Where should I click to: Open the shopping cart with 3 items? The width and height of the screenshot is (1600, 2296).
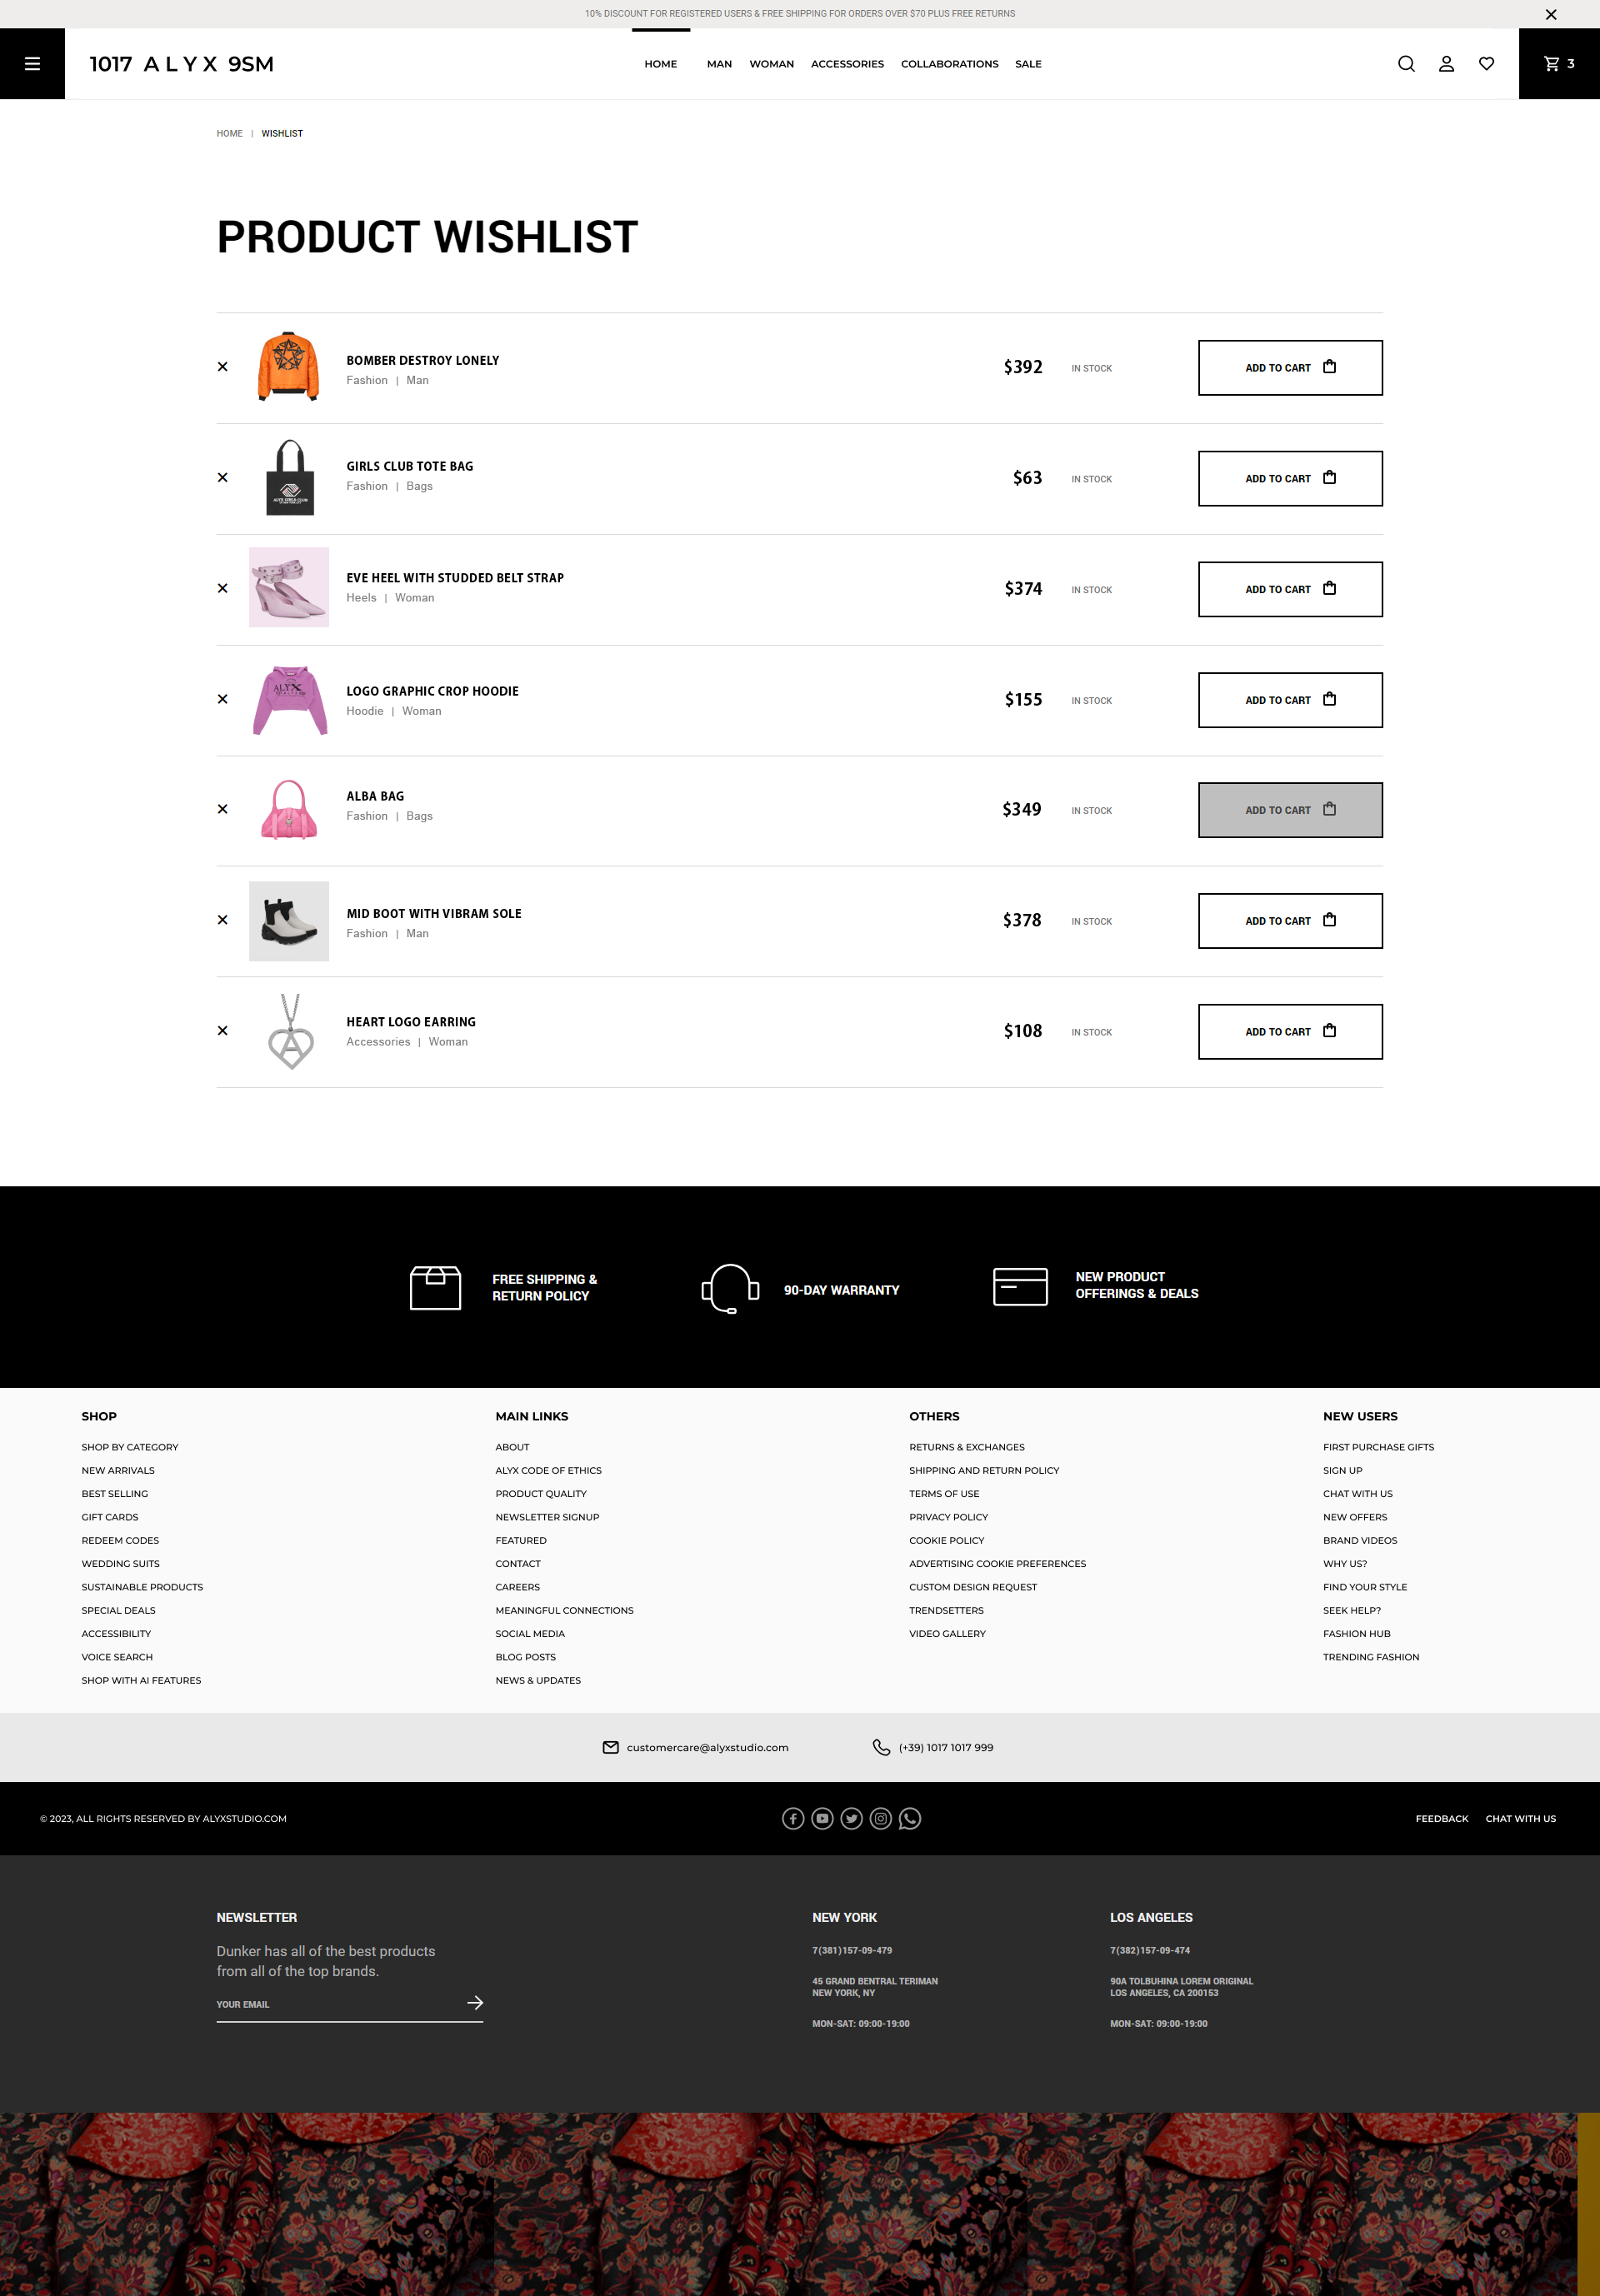[x=1559, y=64]
